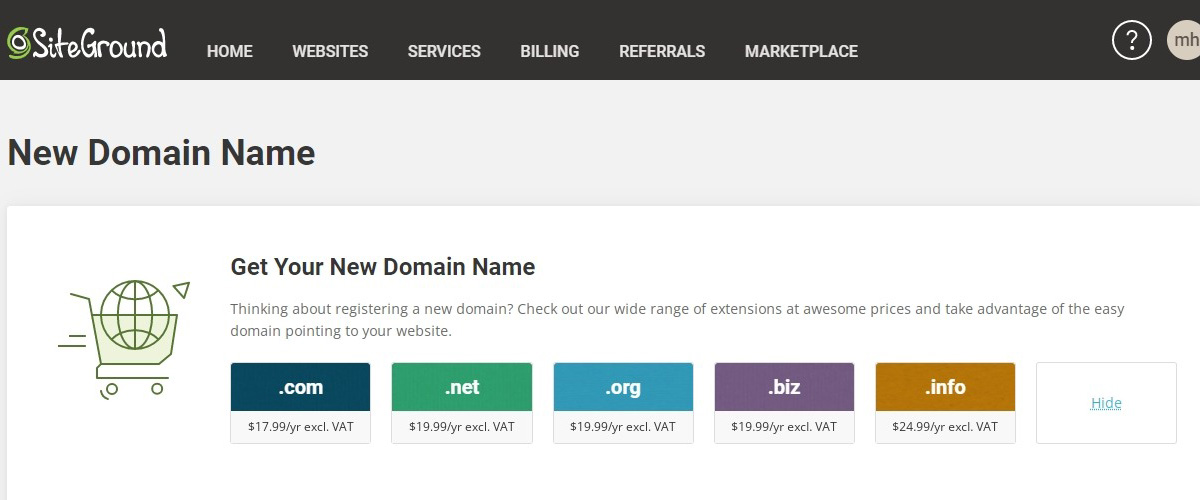
Task: Open the WEBSITES menu item
Action: click(330, 51)
